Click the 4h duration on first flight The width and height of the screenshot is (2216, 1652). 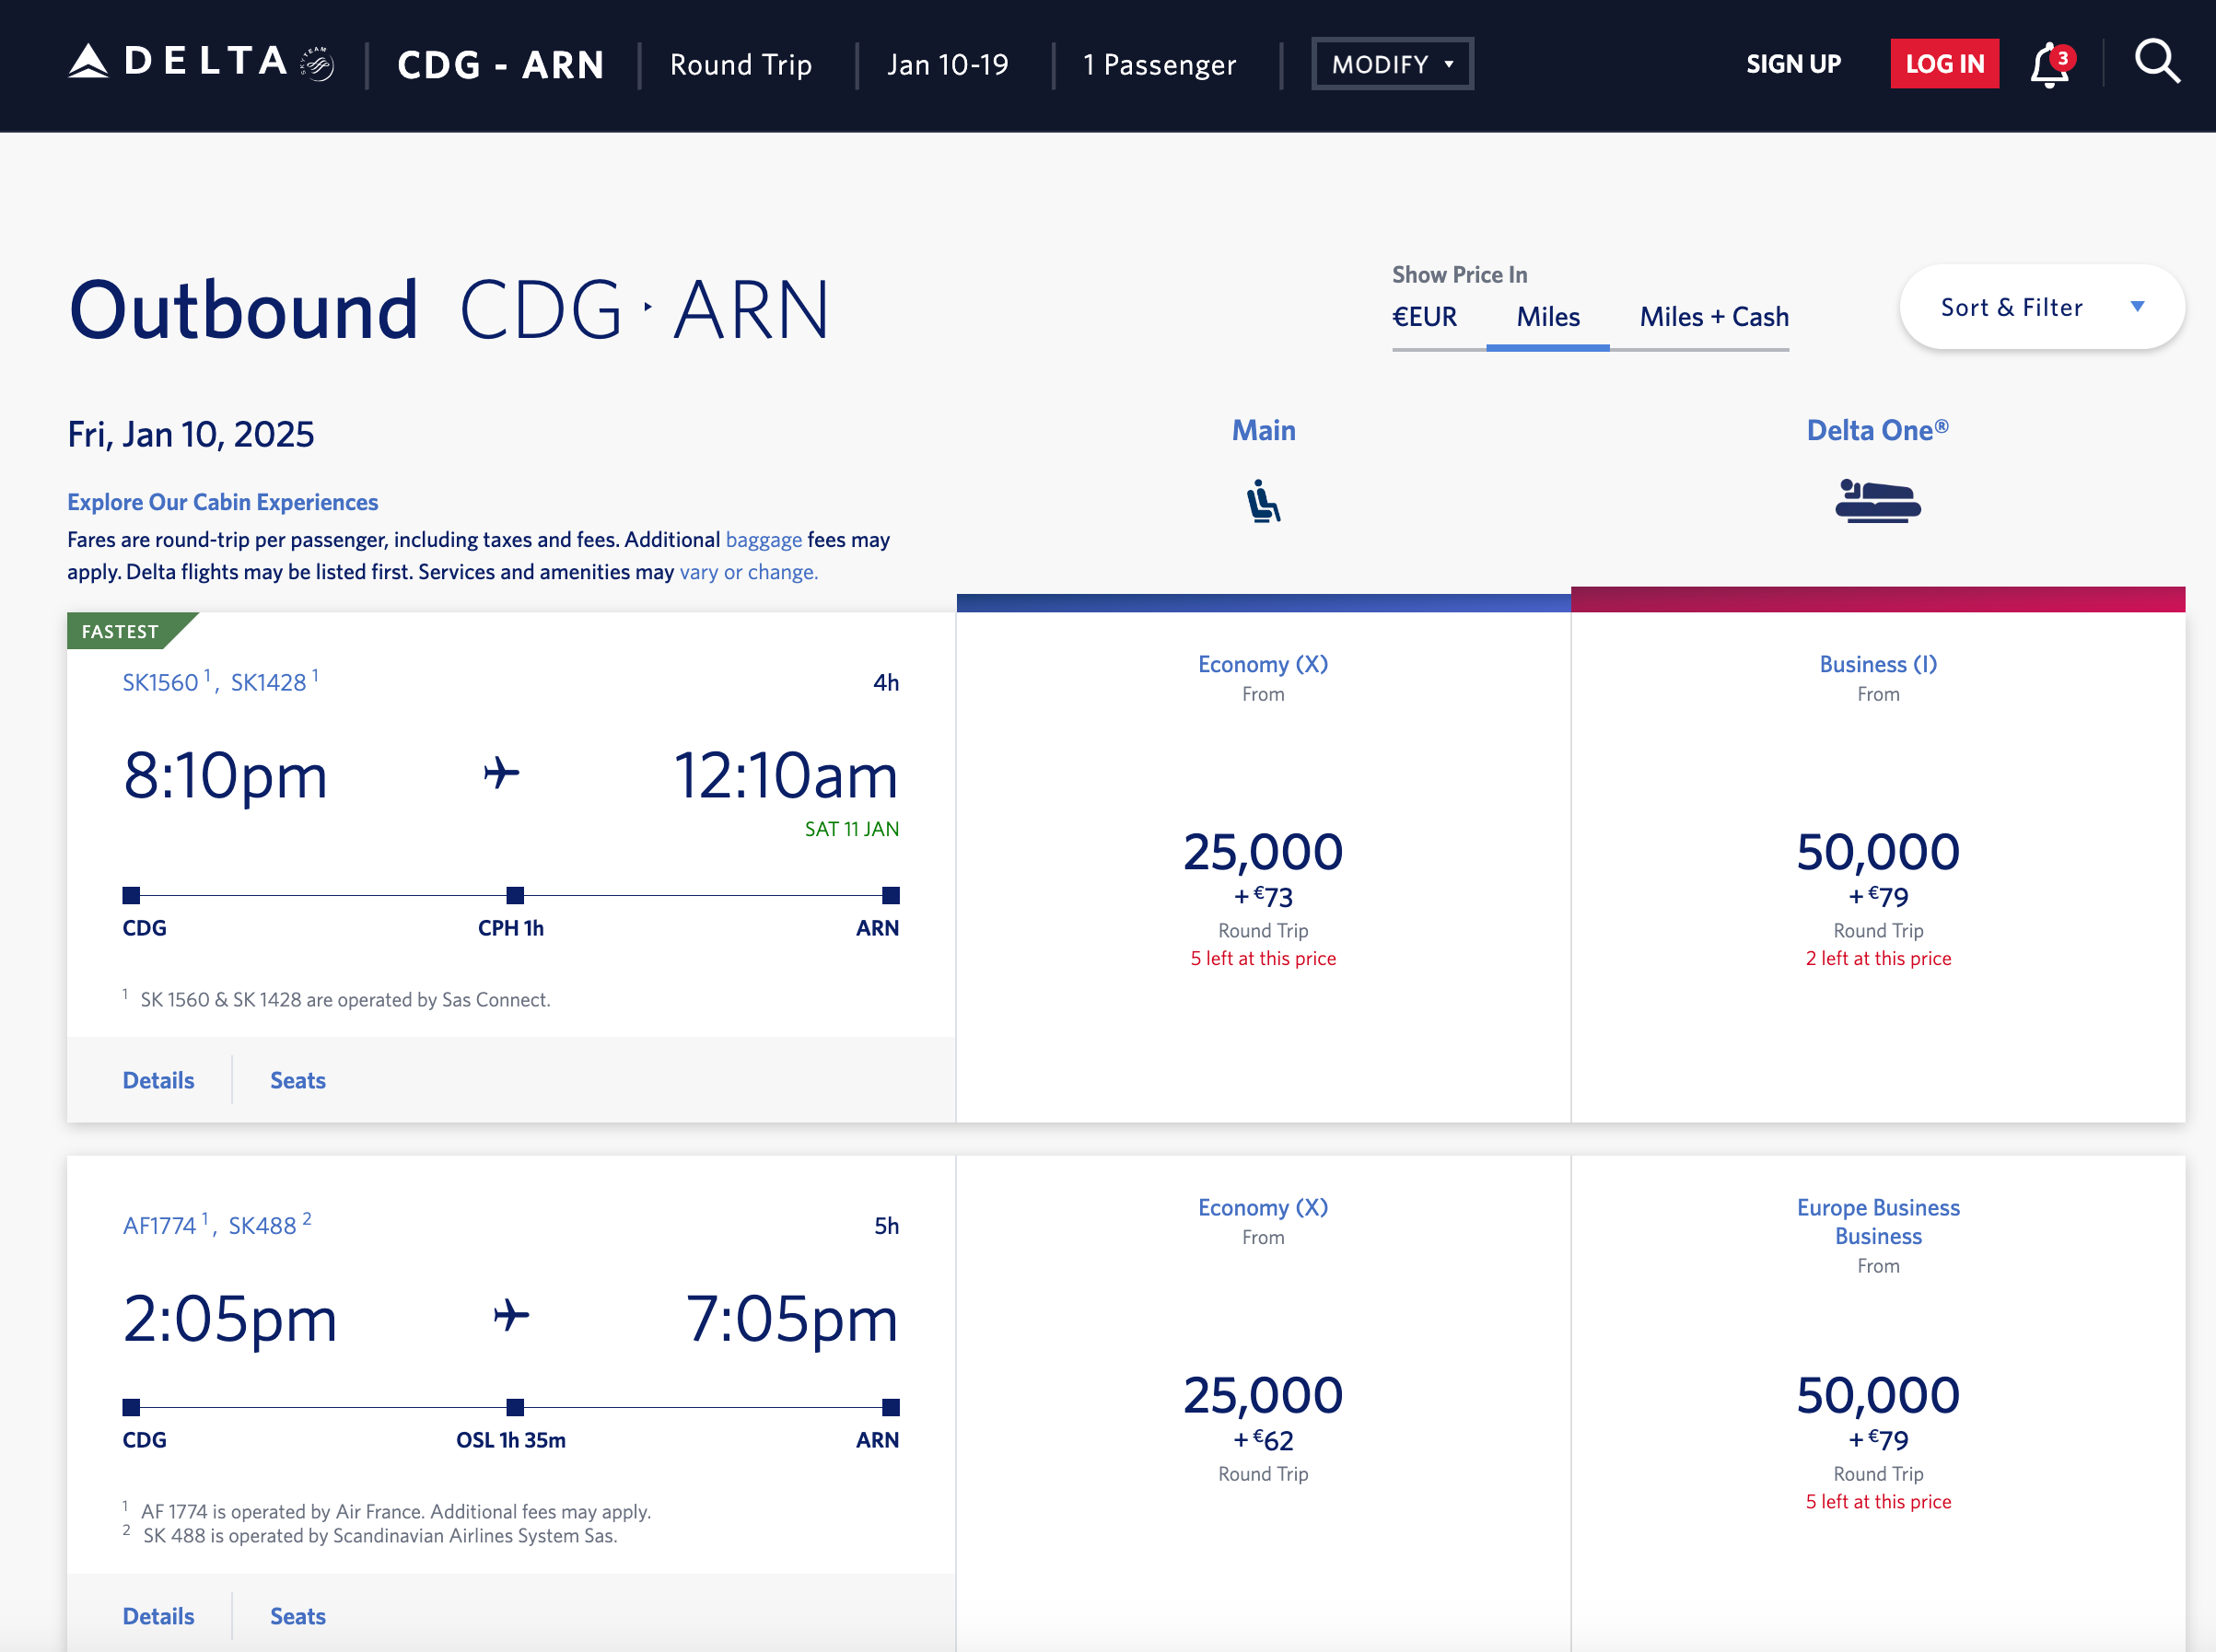(x=885, y=682)
